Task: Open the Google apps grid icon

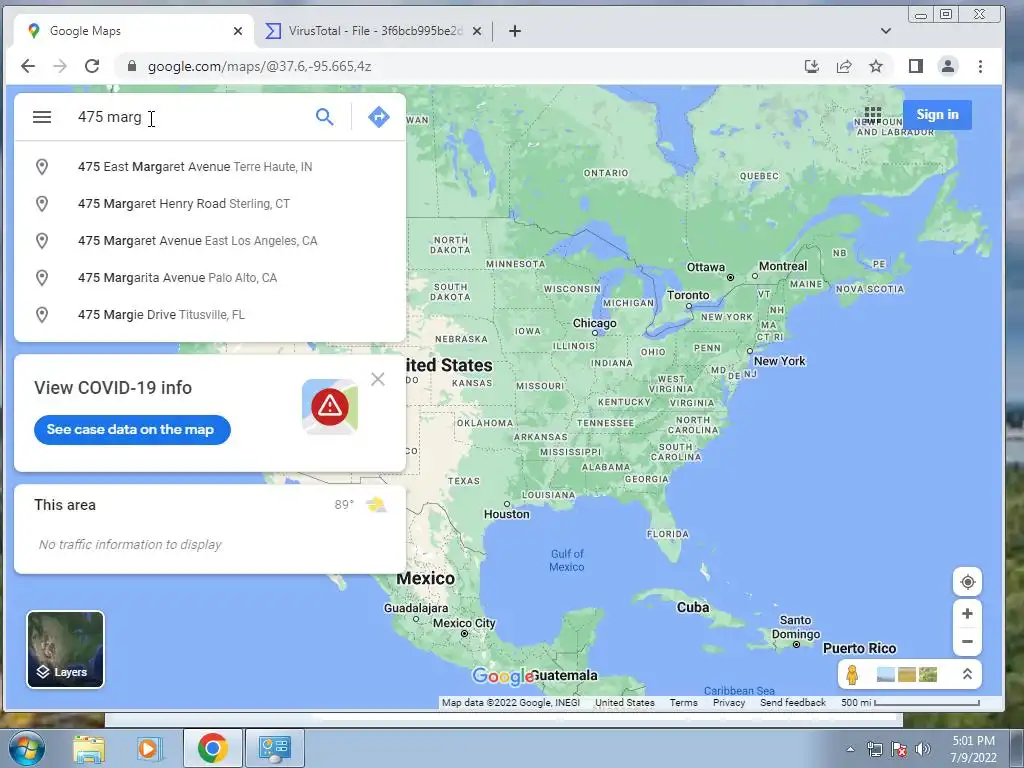Action: 873,115
